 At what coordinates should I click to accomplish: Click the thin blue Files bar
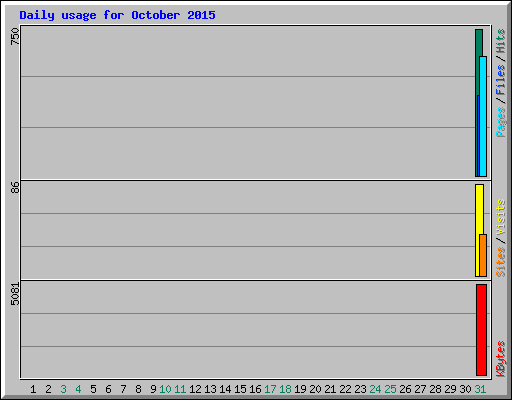click(x=478, y=136)
